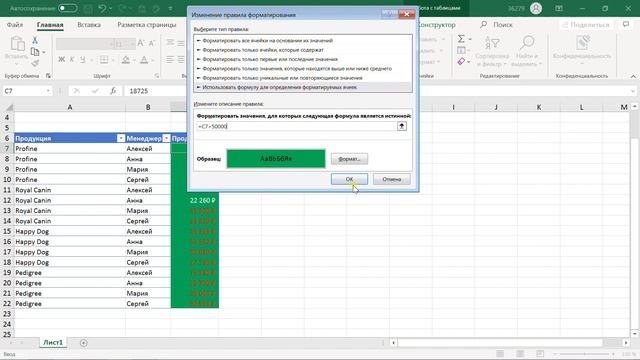Click the Italic К button
Image resolution: width=640 pixels, height=360 pixels.
coord(72,60)
